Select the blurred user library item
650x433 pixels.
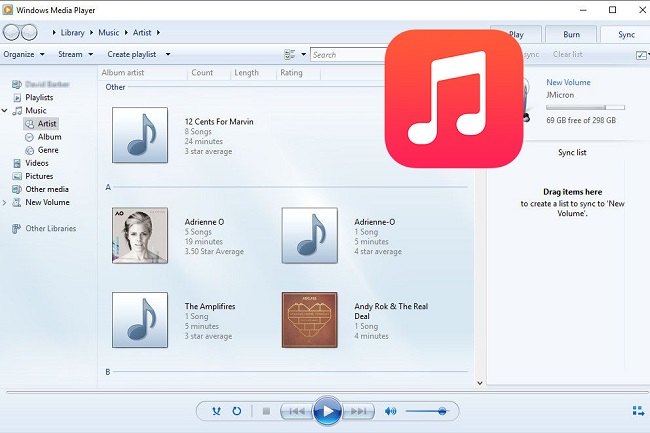coord(47,84)
